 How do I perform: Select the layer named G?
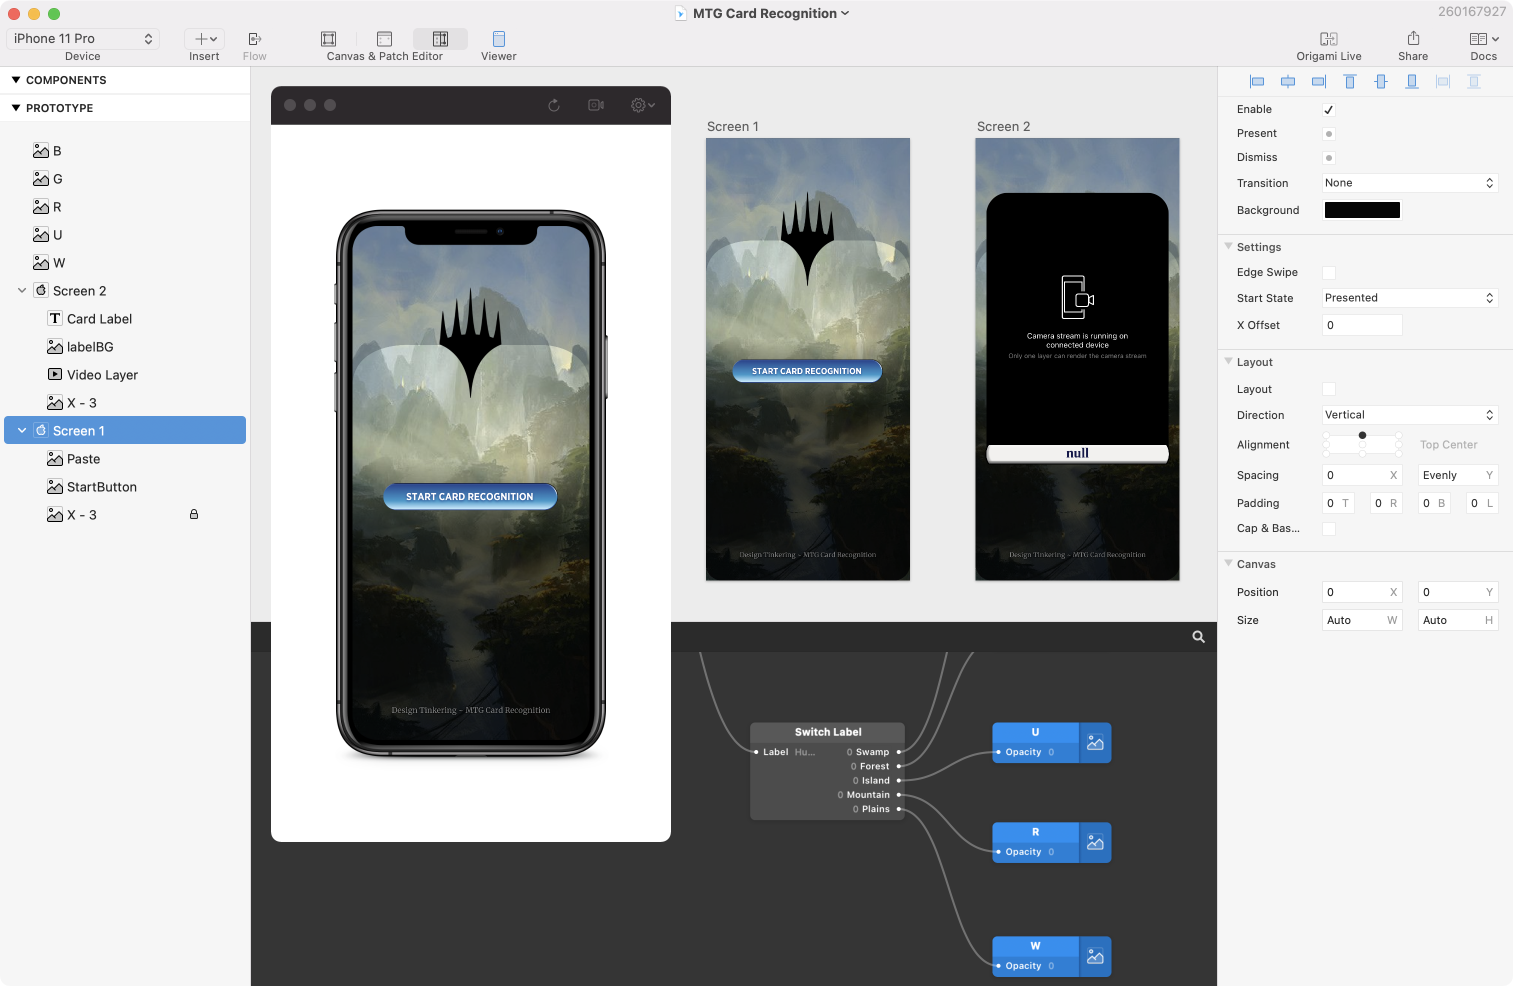pos(125,179)
